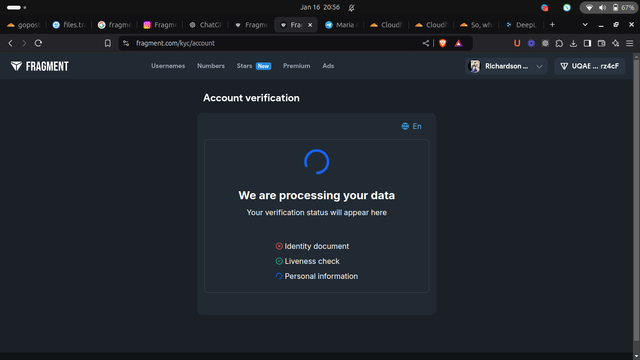
Task: Open the En language selector
Action: click(x=411, y=126)
